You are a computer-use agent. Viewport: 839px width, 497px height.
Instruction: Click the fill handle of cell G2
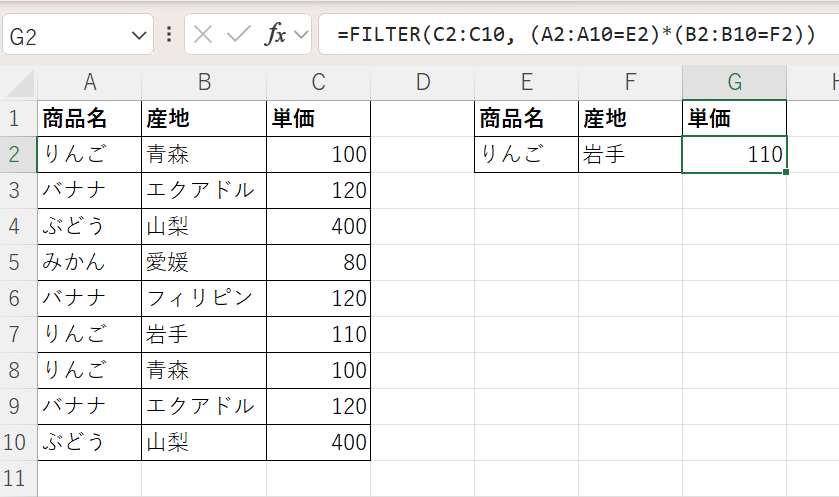787,173
